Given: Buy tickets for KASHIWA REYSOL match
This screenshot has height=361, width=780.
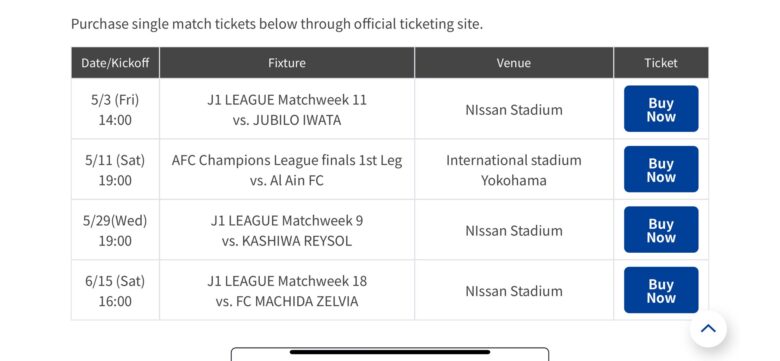Looking at the screenshot, I should tap(661, 230).
